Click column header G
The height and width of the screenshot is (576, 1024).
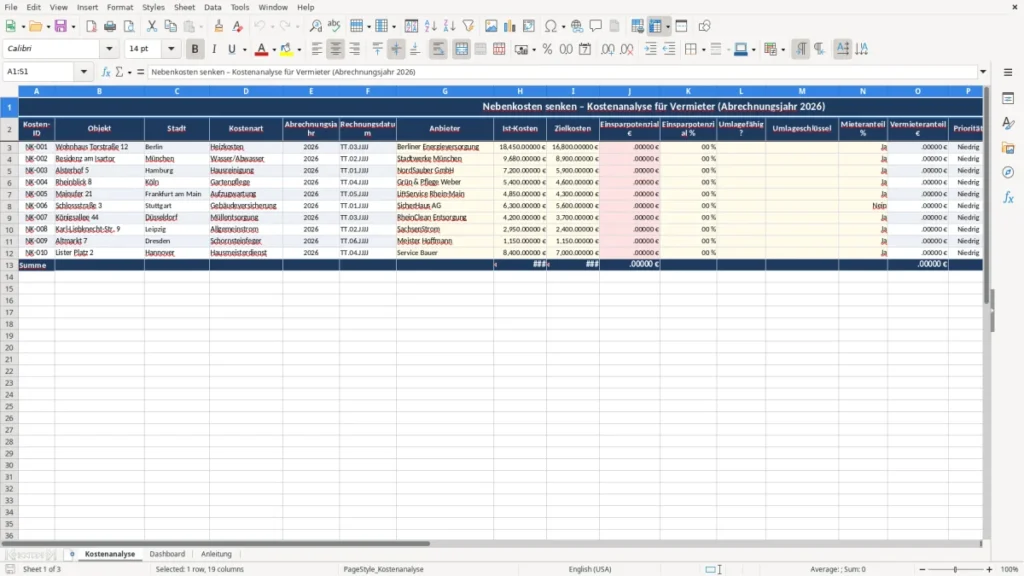445,91
